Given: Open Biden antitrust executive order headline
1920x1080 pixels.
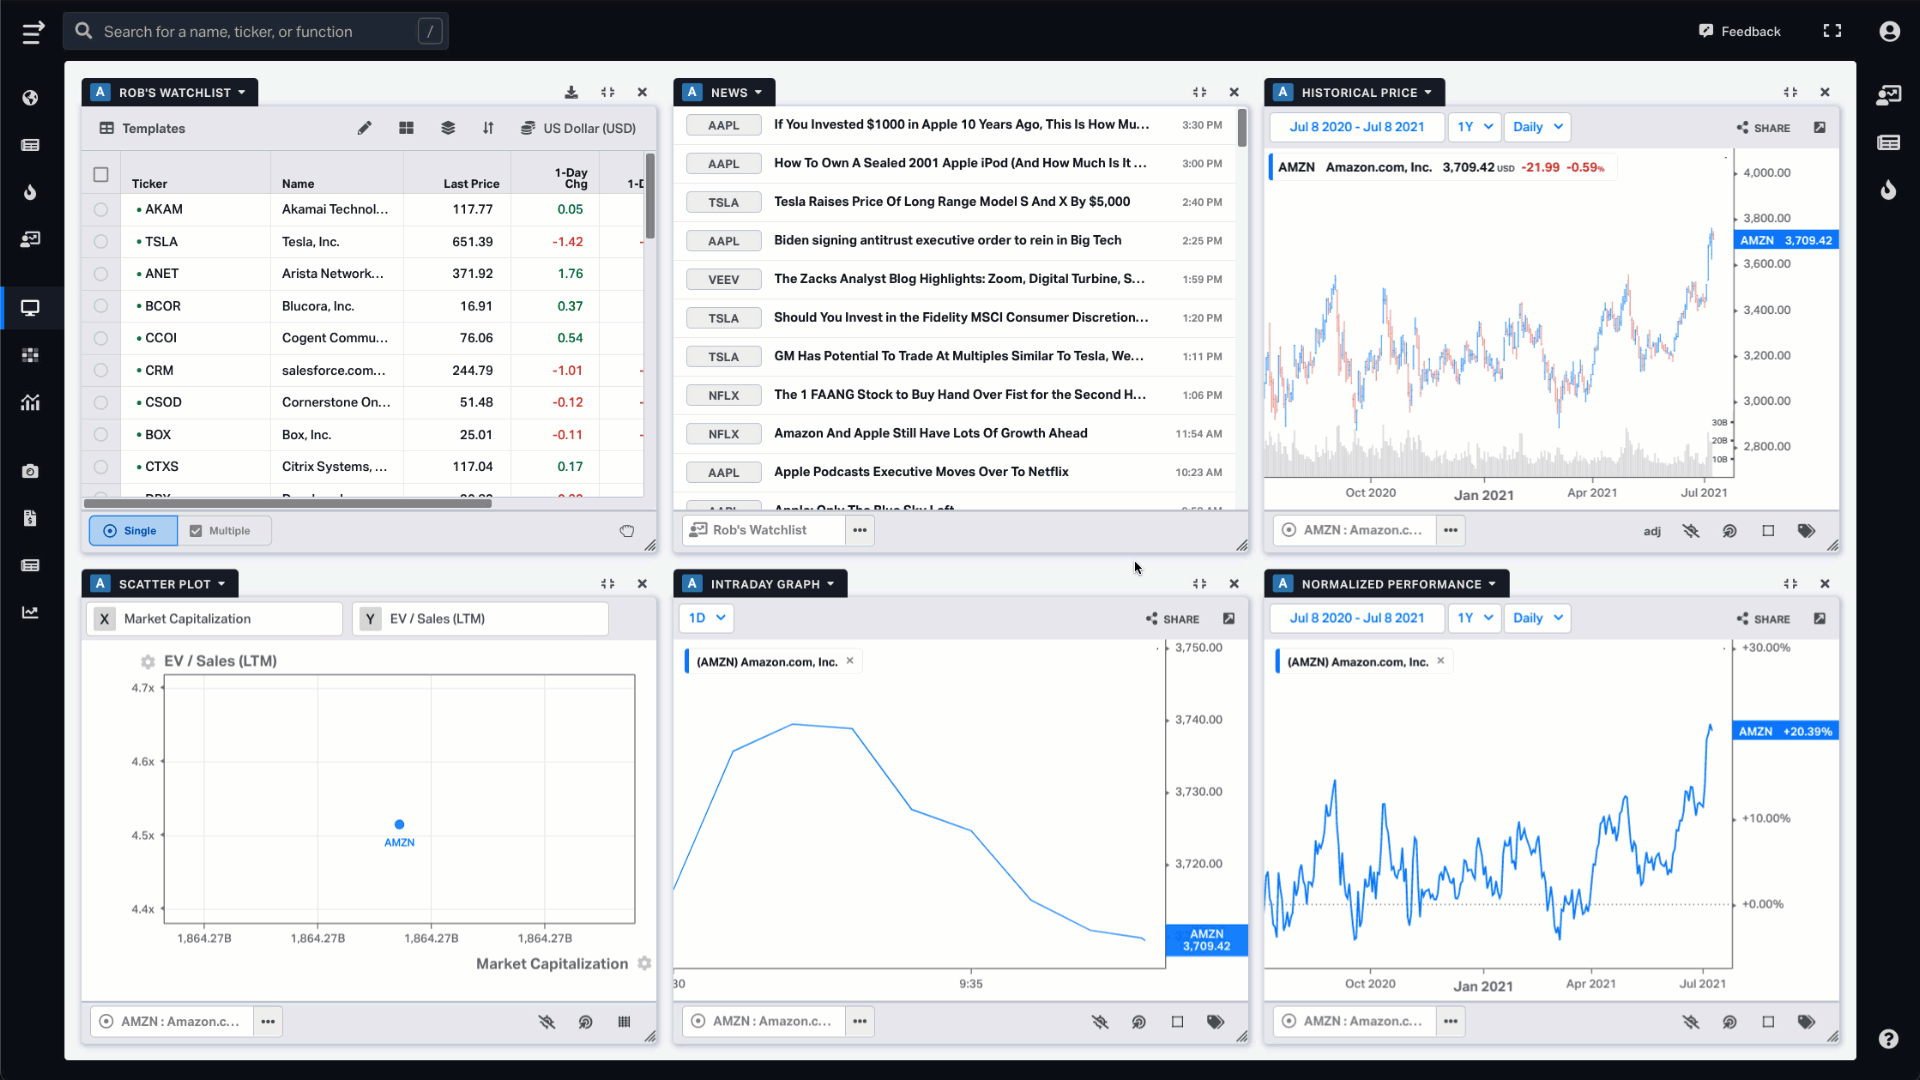Looking at the screenshot, I should [x=947, y=240].
